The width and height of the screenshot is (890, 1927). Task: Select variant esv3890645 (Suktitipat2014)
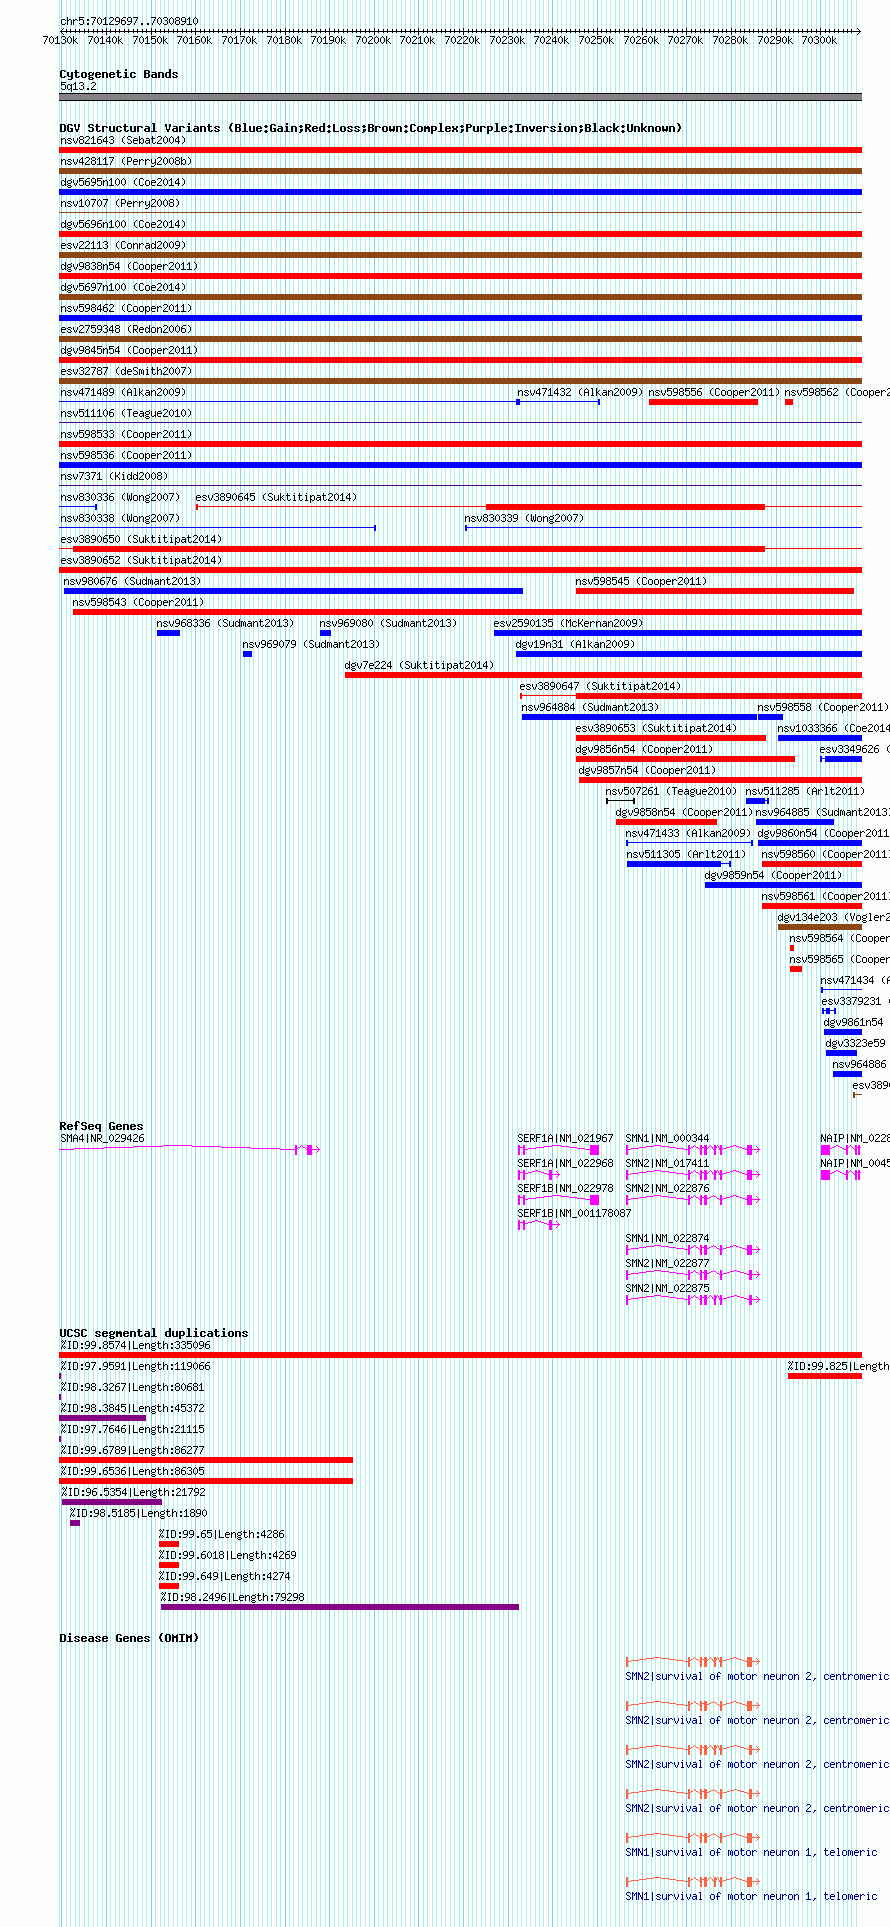[276, 497]
